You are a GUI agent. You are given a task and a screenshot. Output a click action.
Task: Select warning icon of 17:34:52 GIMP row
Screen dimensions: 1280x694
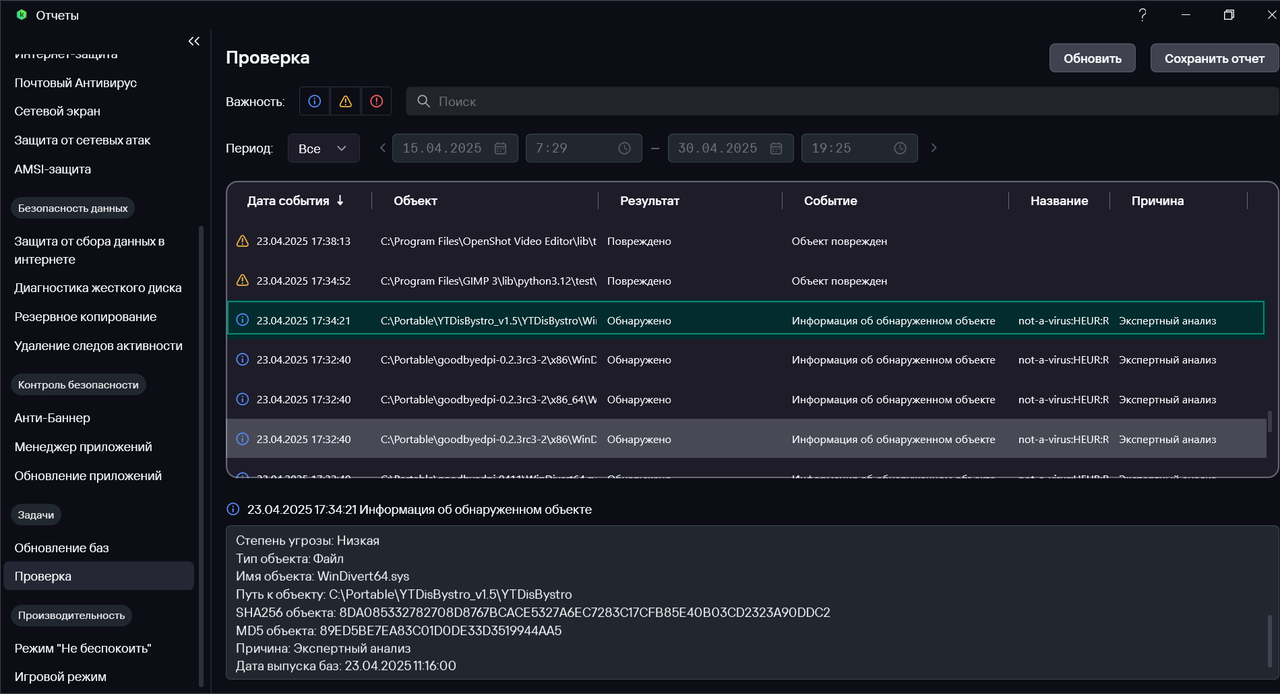(242, 281)
